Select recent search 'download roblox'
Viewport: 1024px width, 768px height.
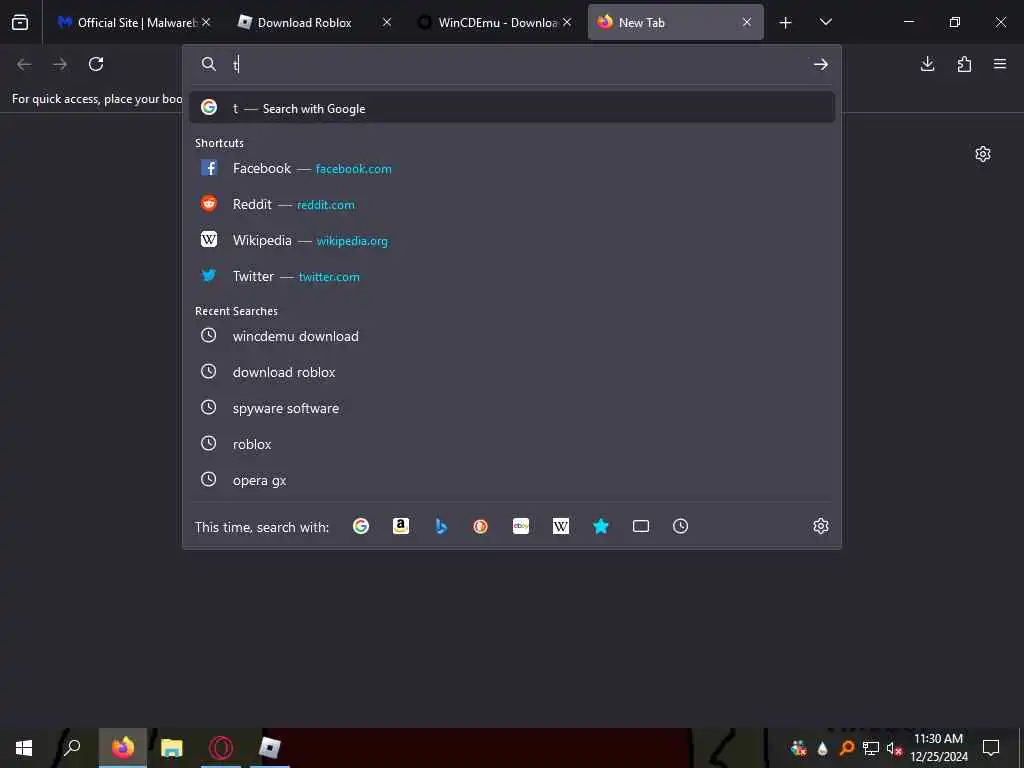[512, 372]
